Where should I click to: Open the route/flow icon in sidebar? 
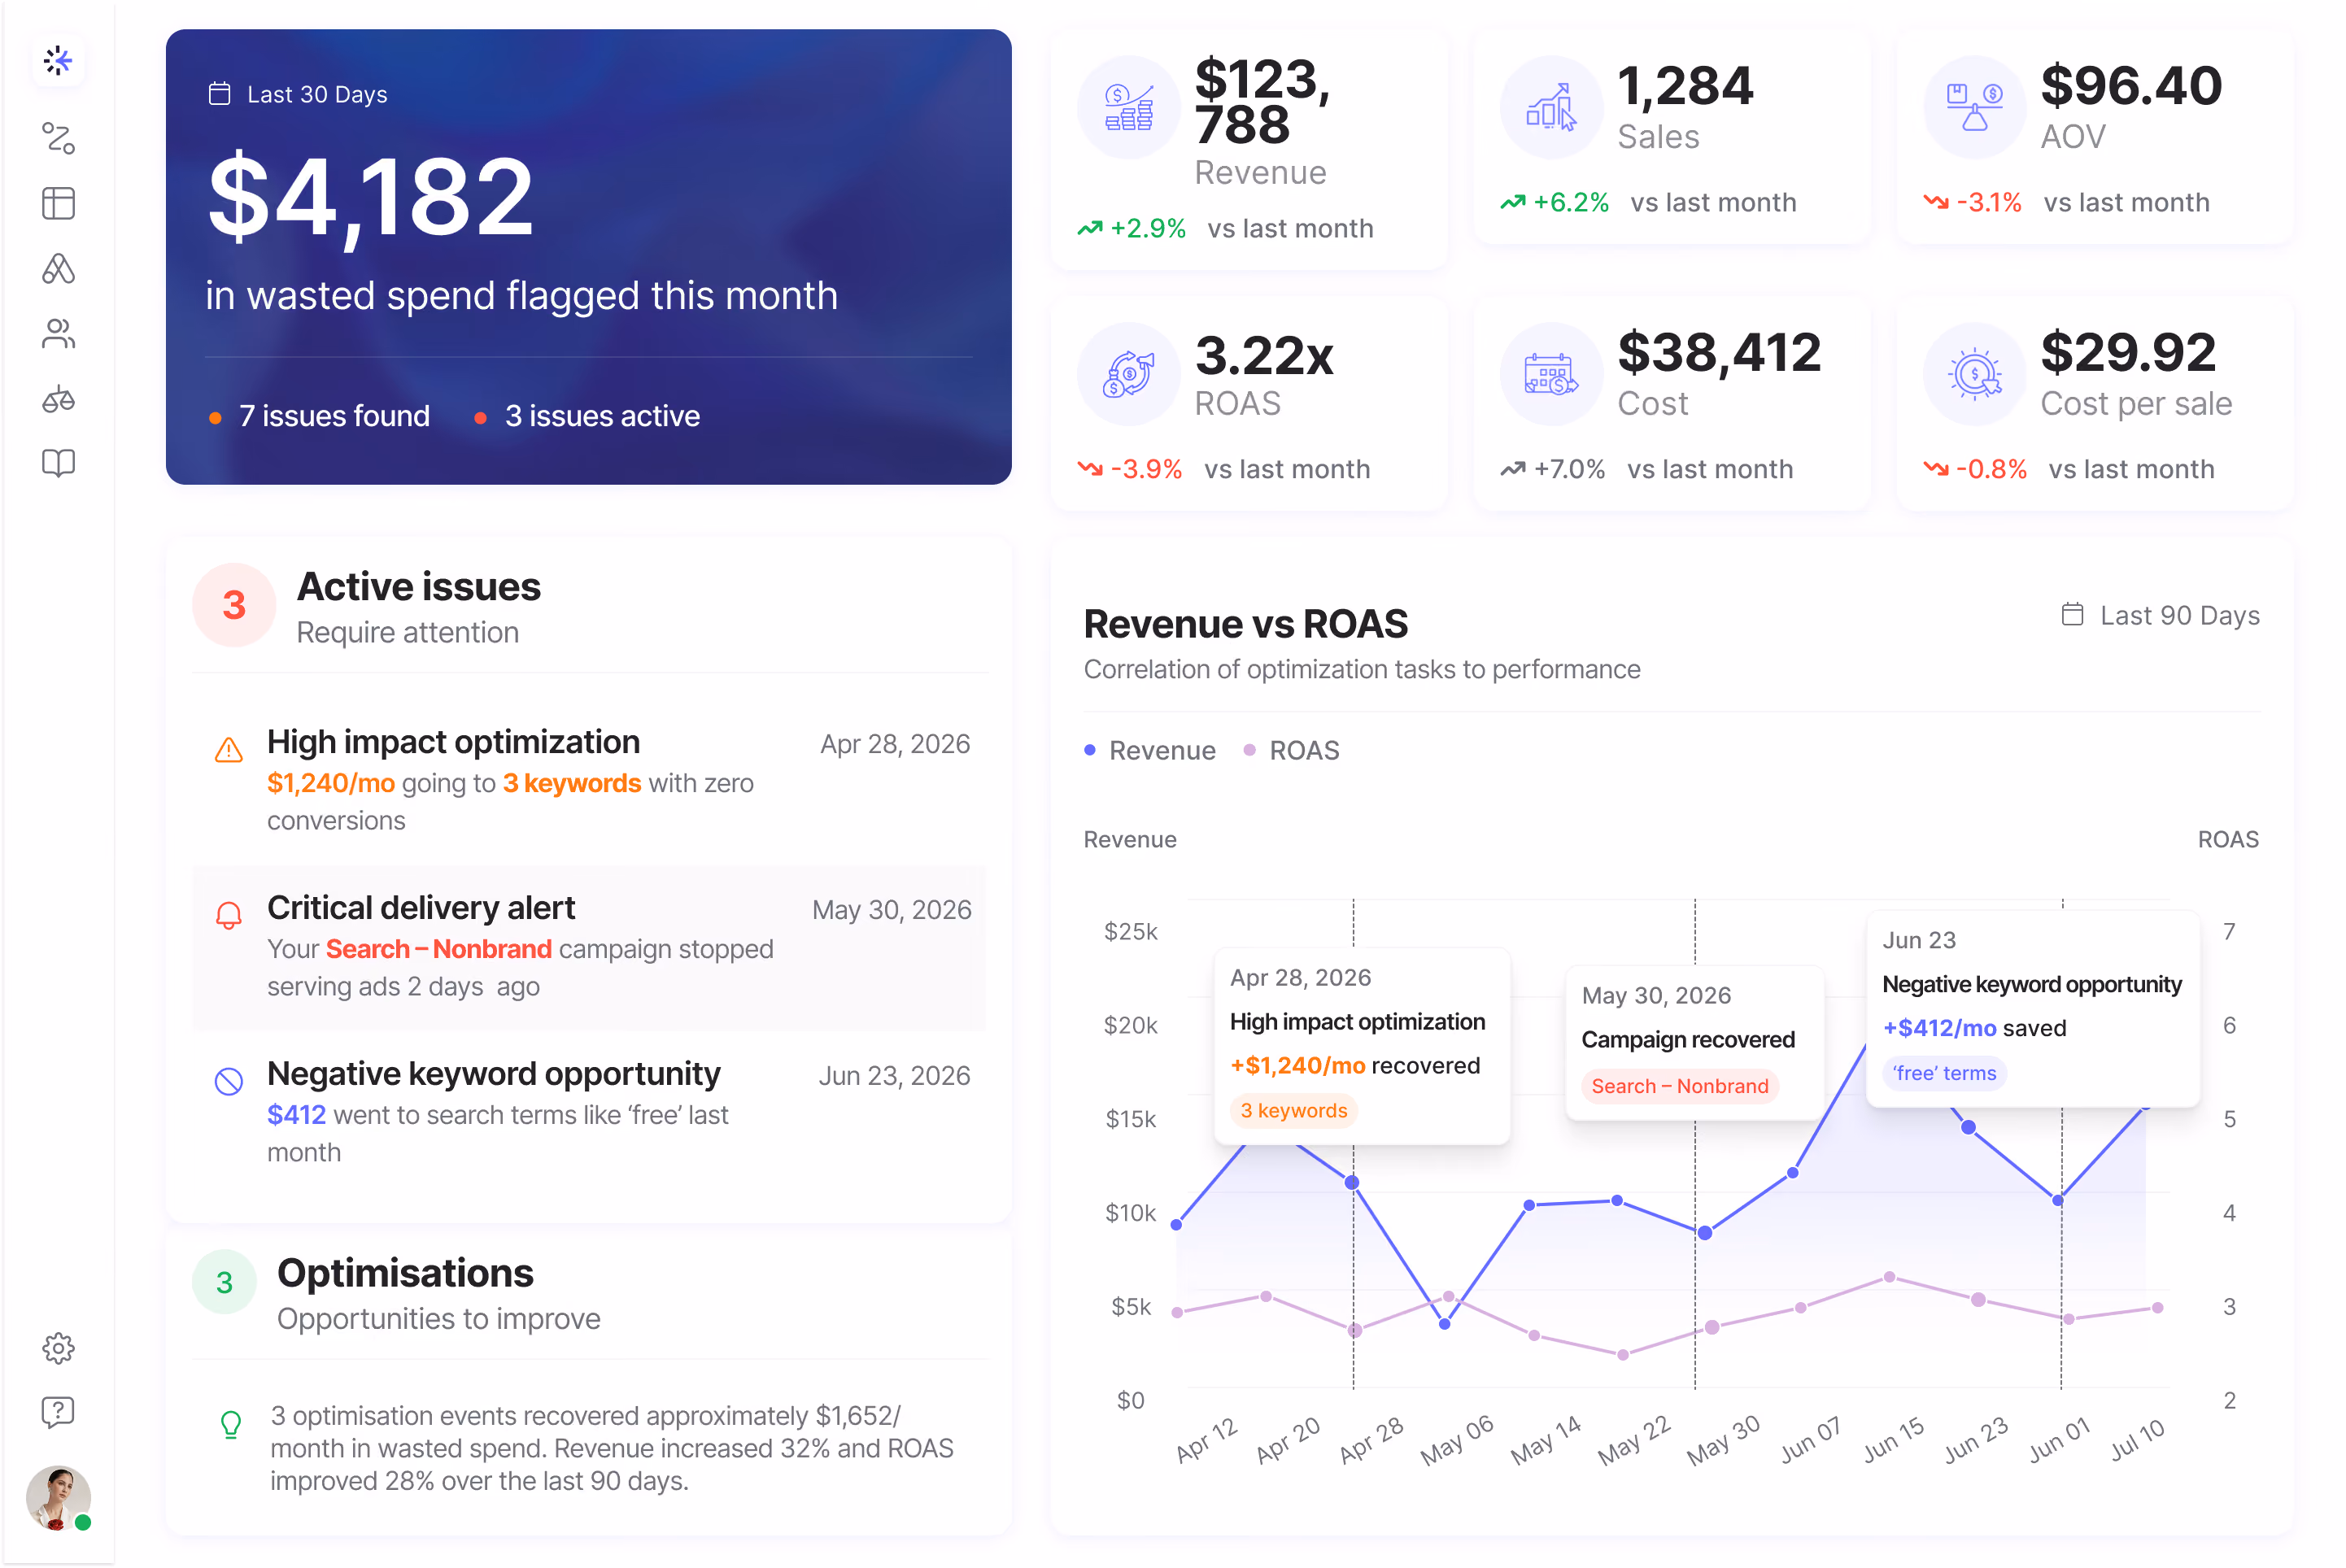(x=58, y=138)
